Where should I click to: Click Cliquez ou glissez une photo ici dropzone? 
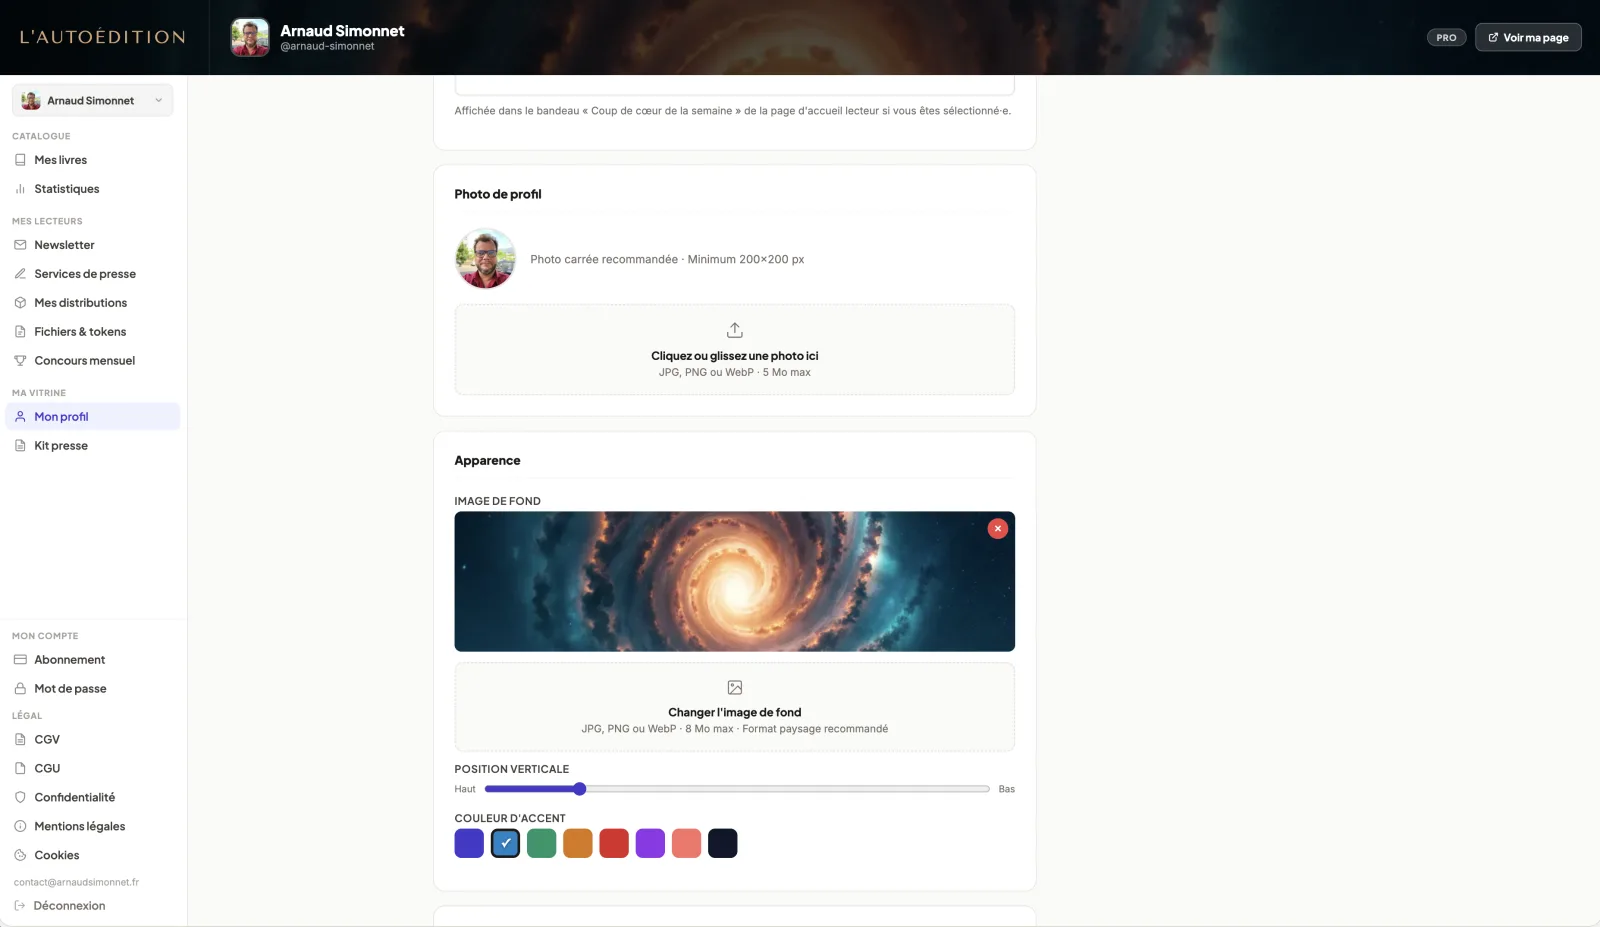[735, 350]
